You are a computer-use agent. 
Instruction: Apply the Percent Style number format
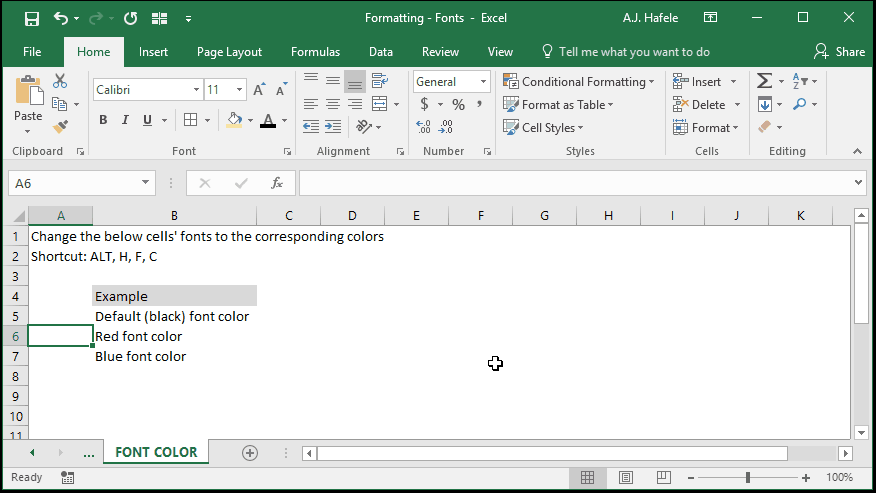tap(459, 104)
